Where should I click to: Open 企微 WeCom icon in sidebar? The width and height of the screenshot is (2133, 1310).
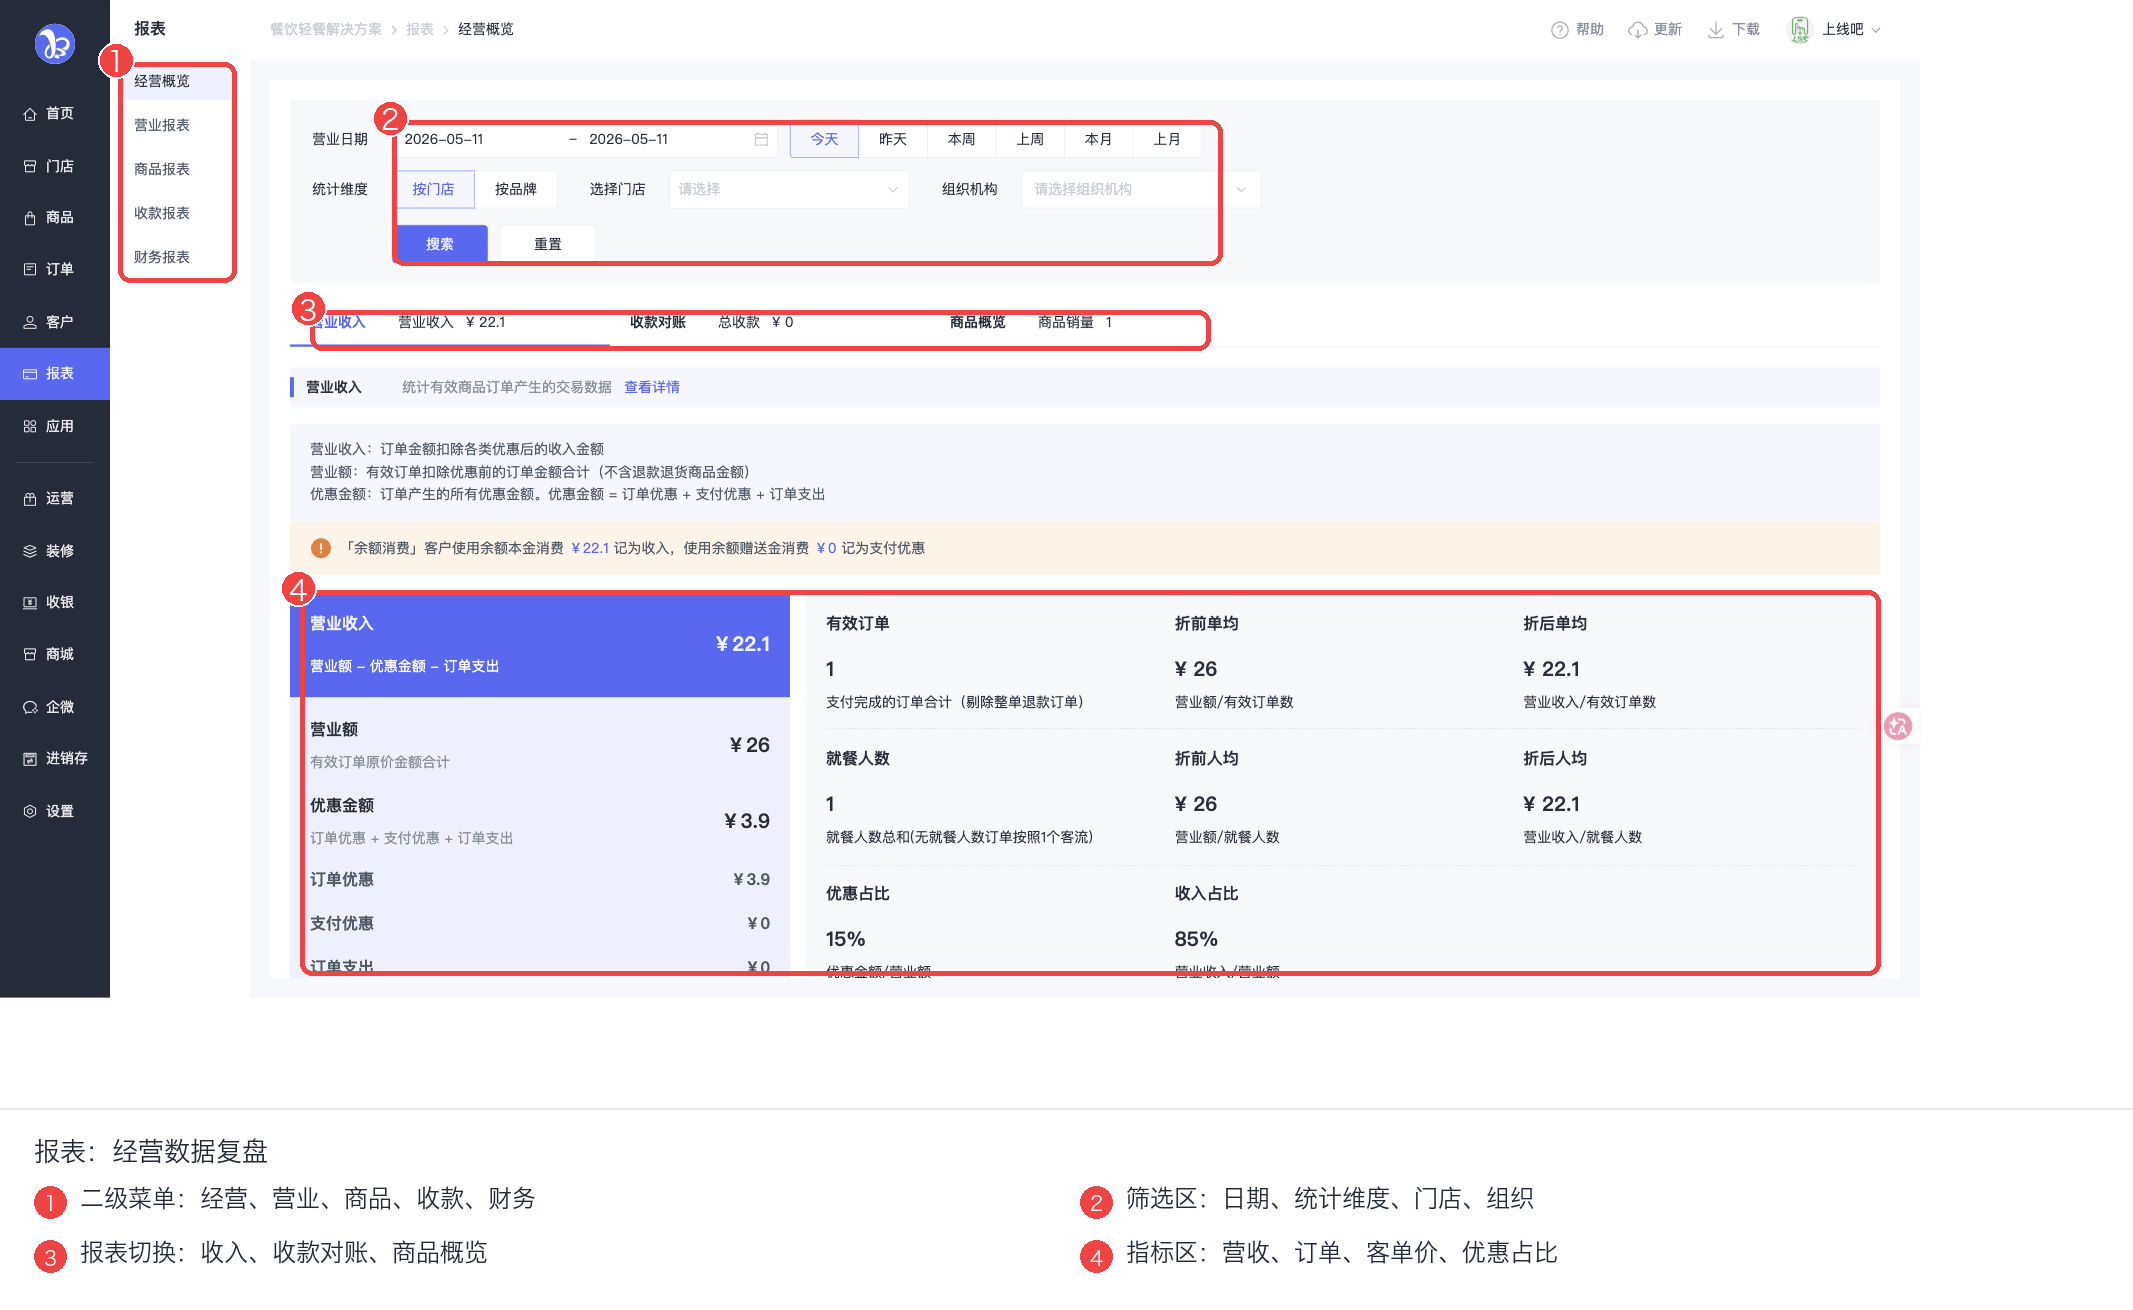coord(30,707)
